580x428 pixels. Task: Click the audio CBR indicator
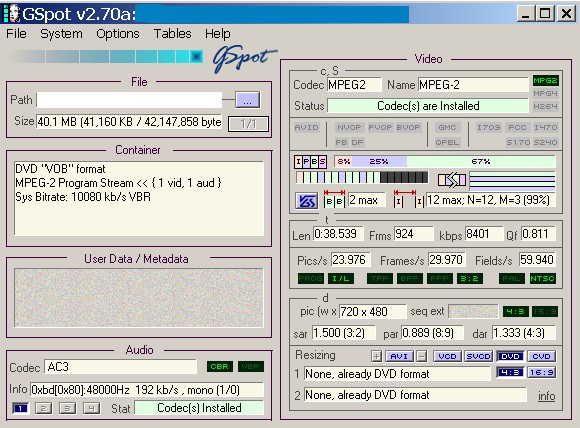219,367
